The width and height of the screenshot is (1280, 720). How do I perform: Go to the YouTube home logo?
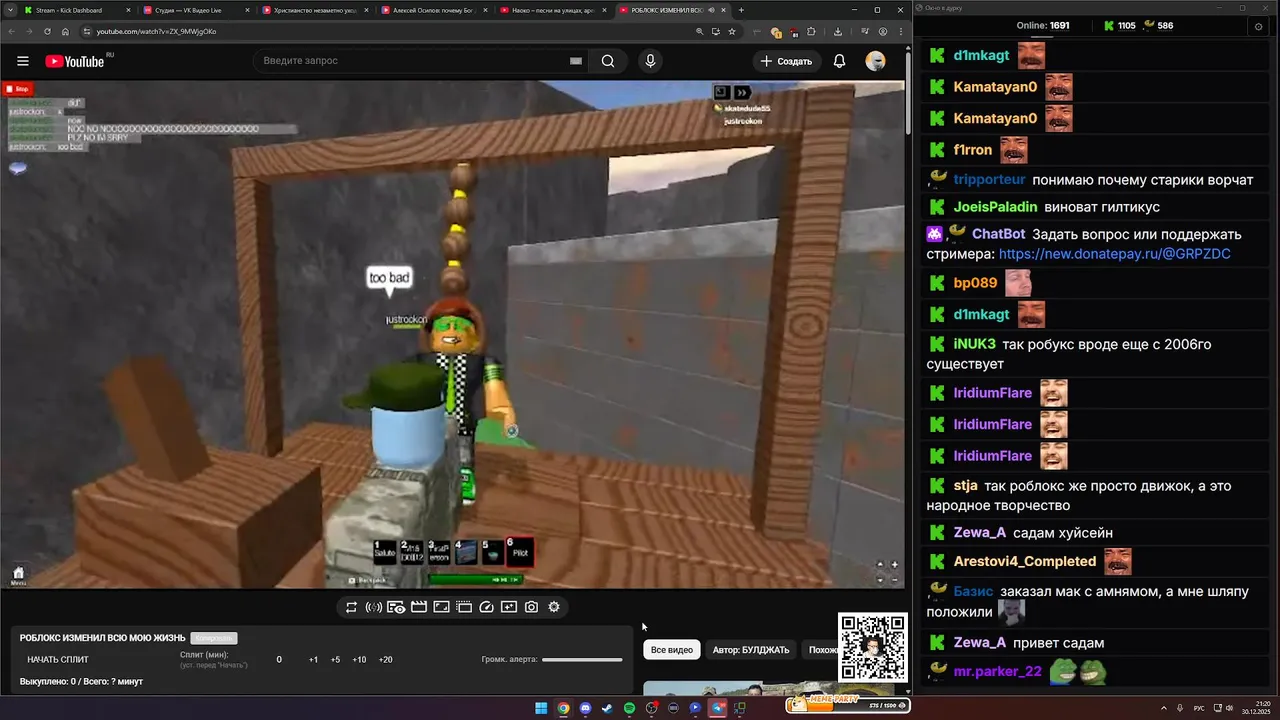74,61
